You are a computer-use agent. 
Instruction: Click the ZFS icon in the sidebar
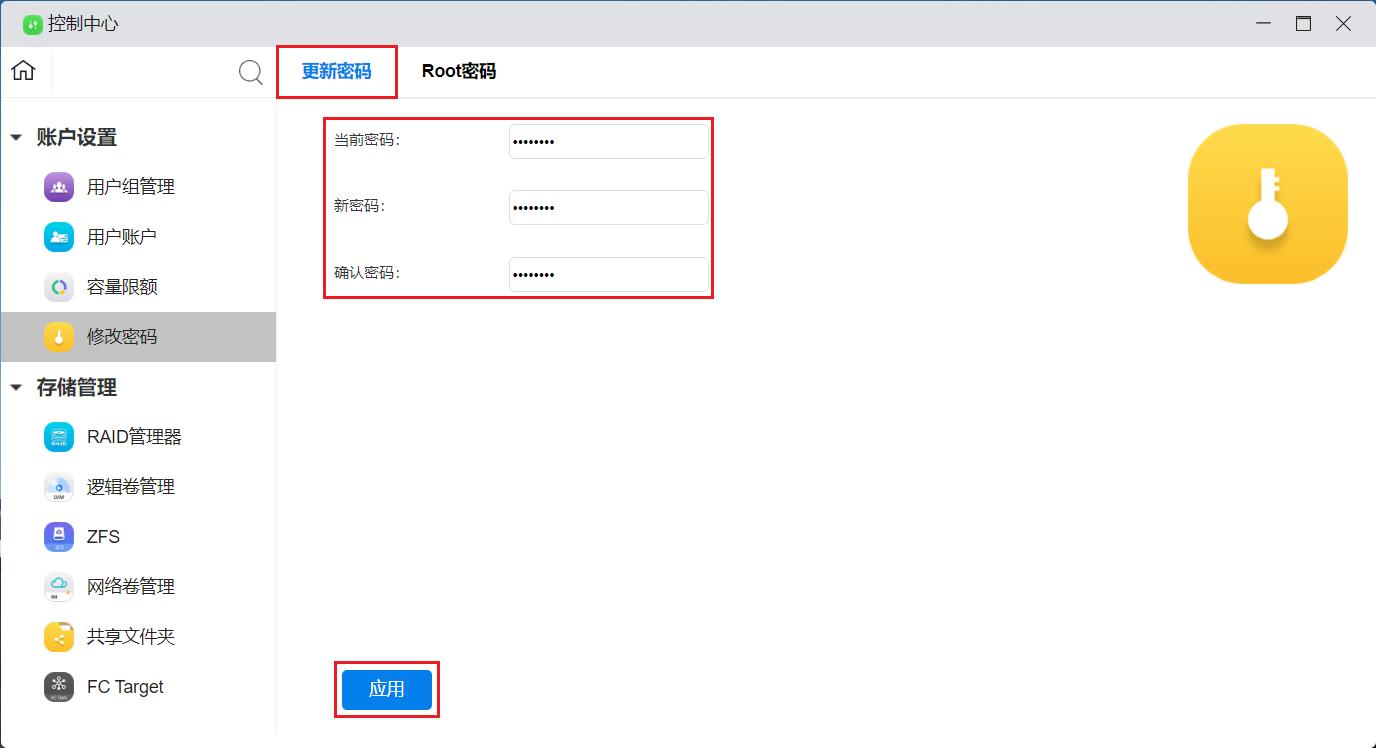(59, 537)
